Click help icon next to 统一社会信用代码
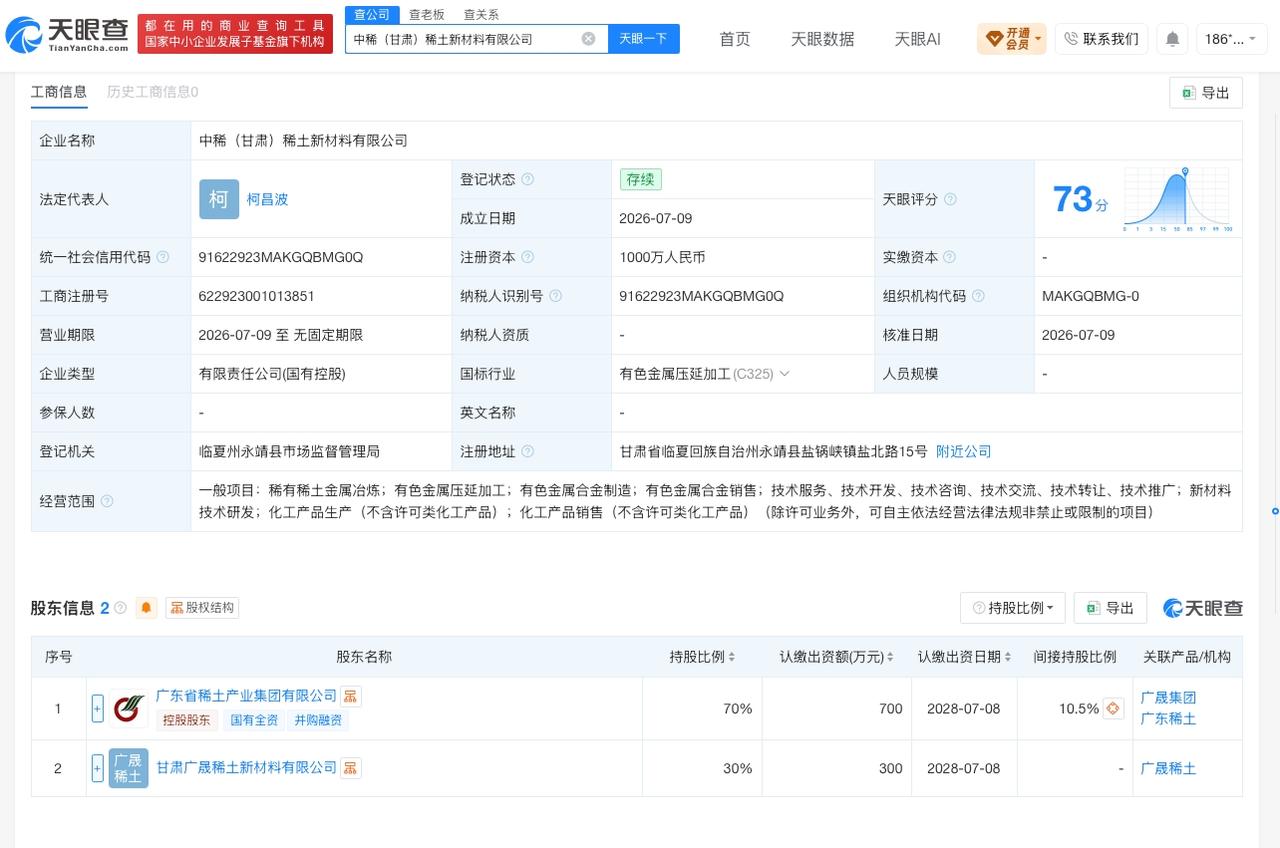Screen dimensions: 1280x848 (x=163, y=257)
